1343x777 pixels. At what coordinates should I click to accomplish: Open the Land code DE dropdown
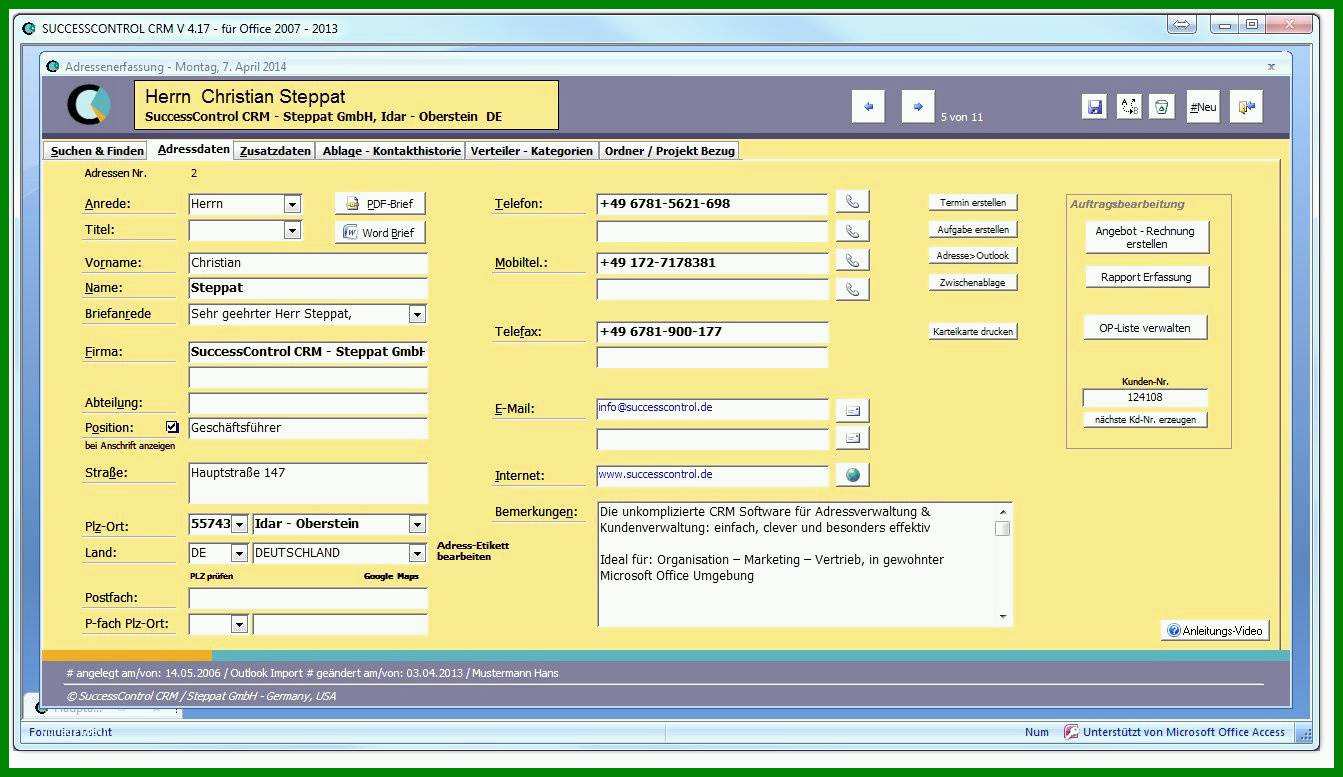pyautogui.click(x=240, y=553)
